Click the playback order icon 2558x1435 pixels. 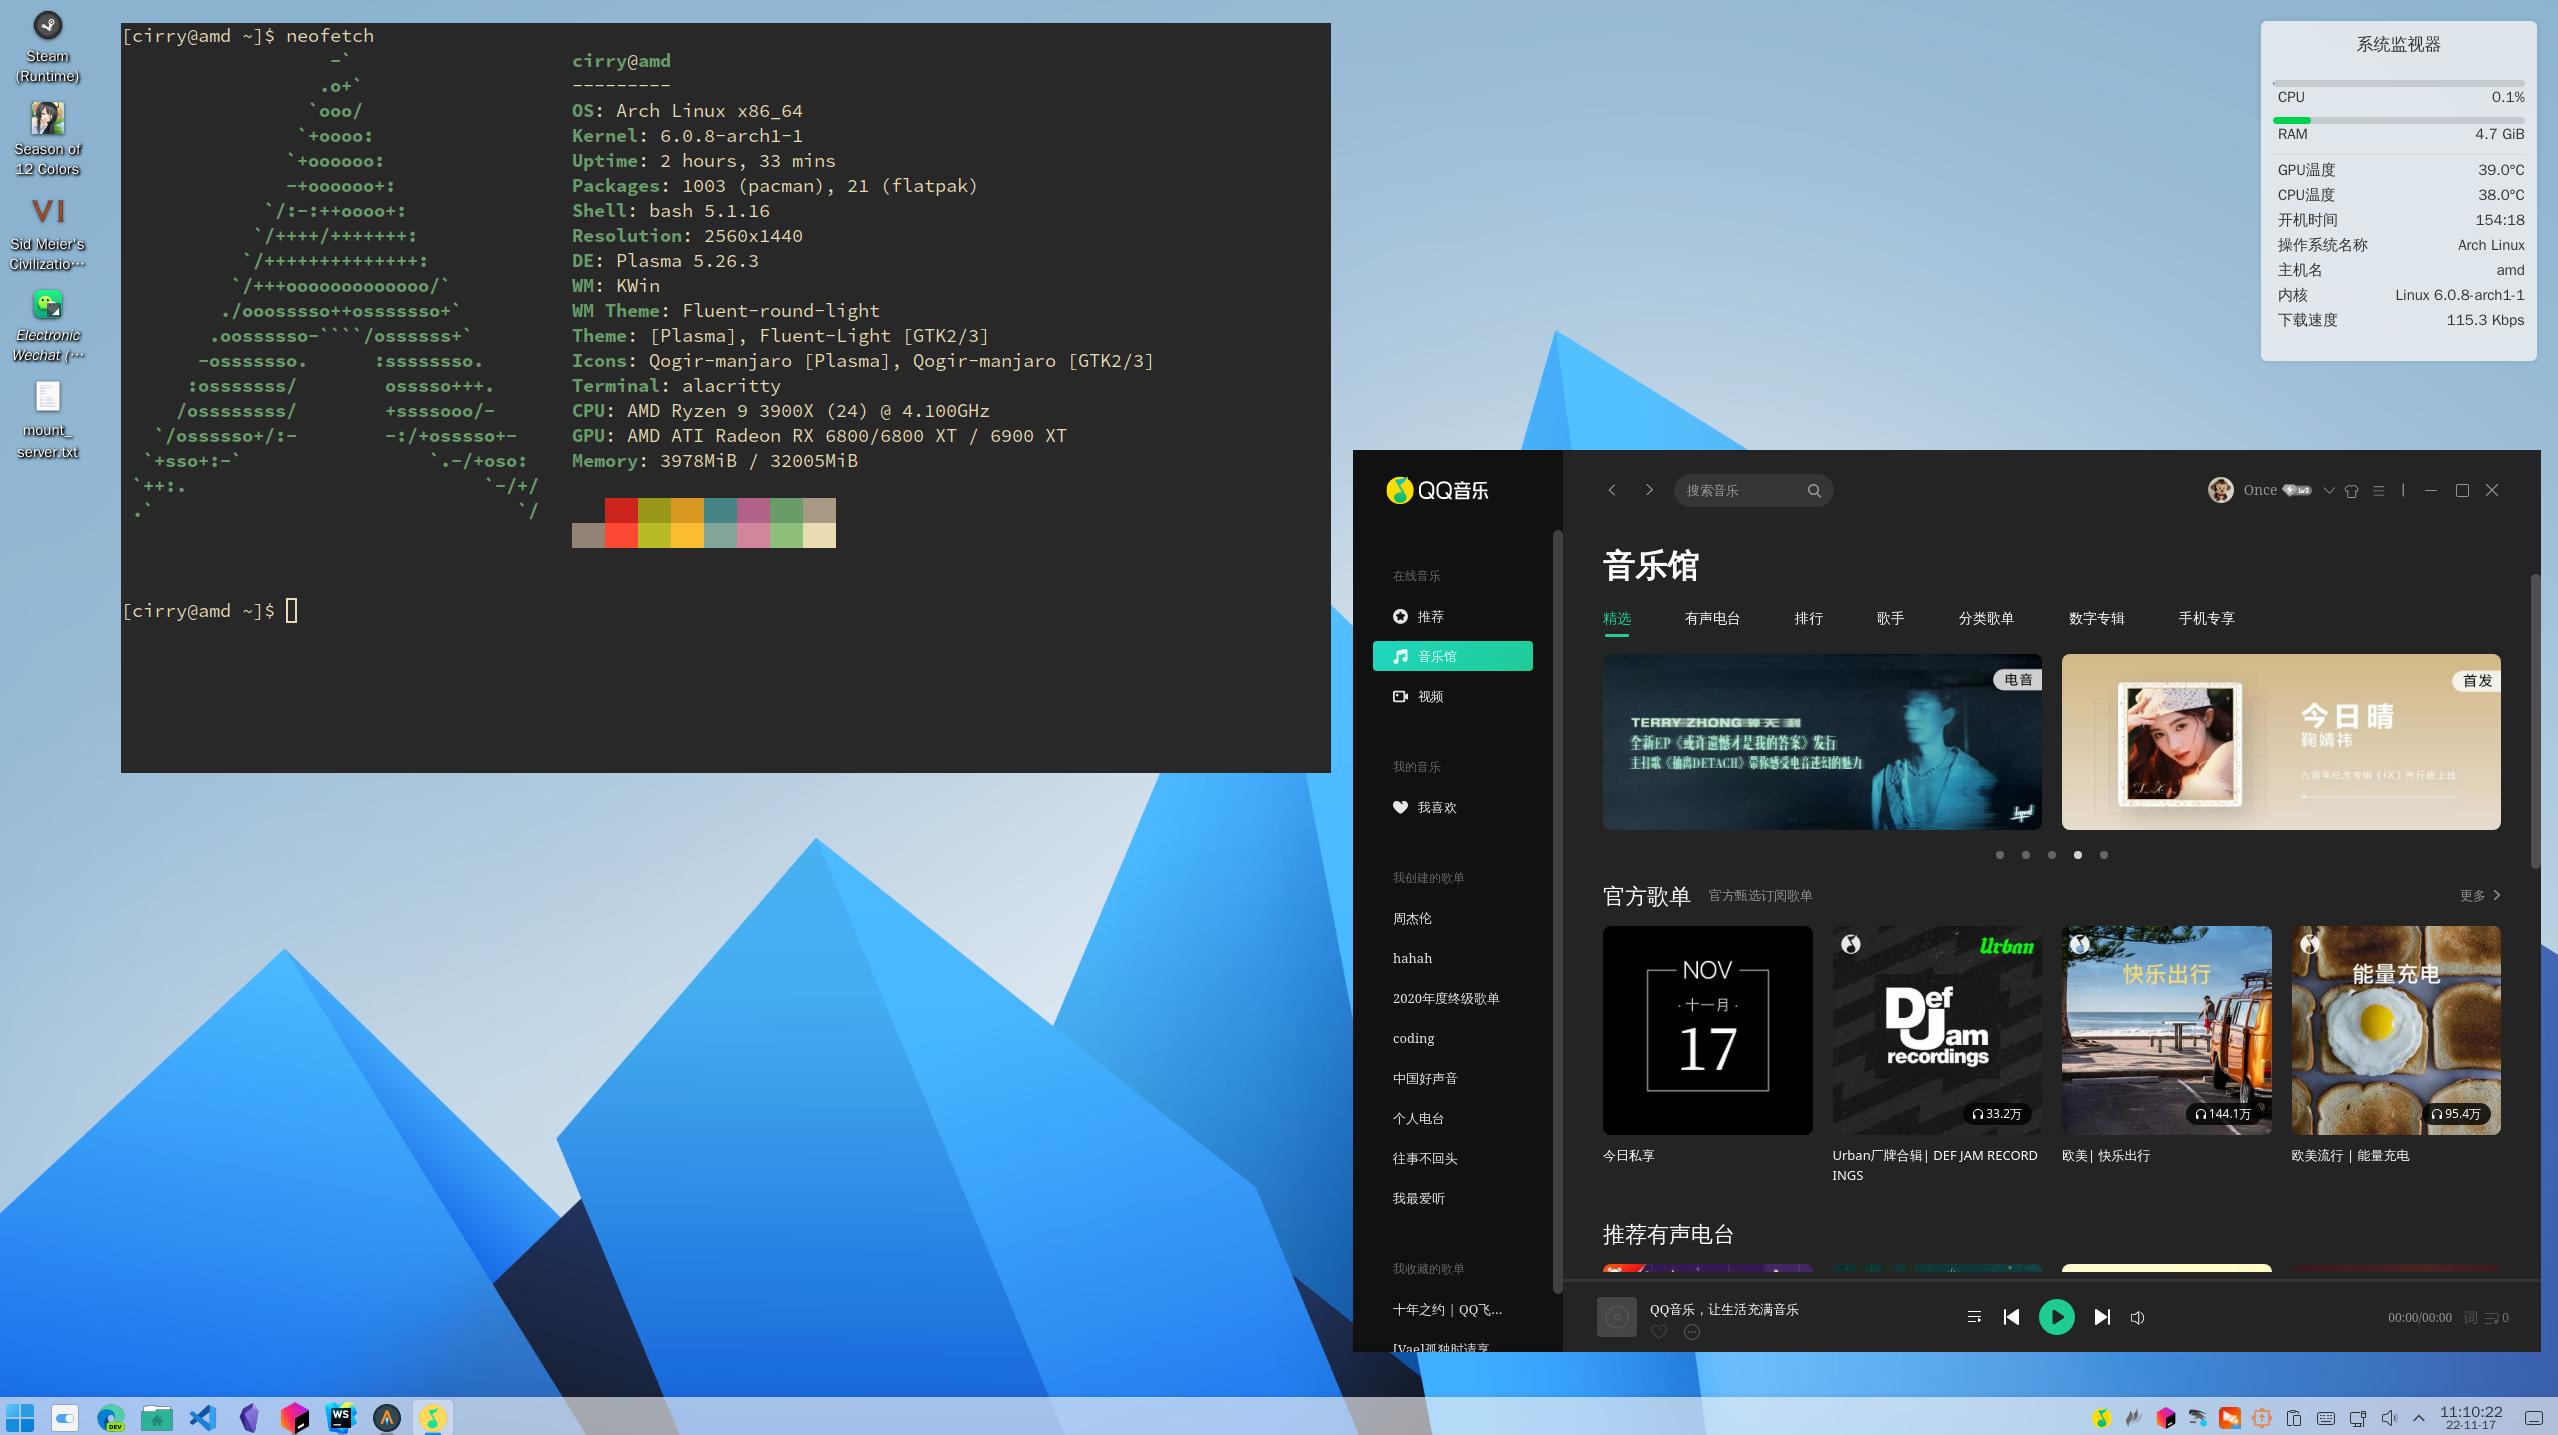(x=1973, y=1317)
